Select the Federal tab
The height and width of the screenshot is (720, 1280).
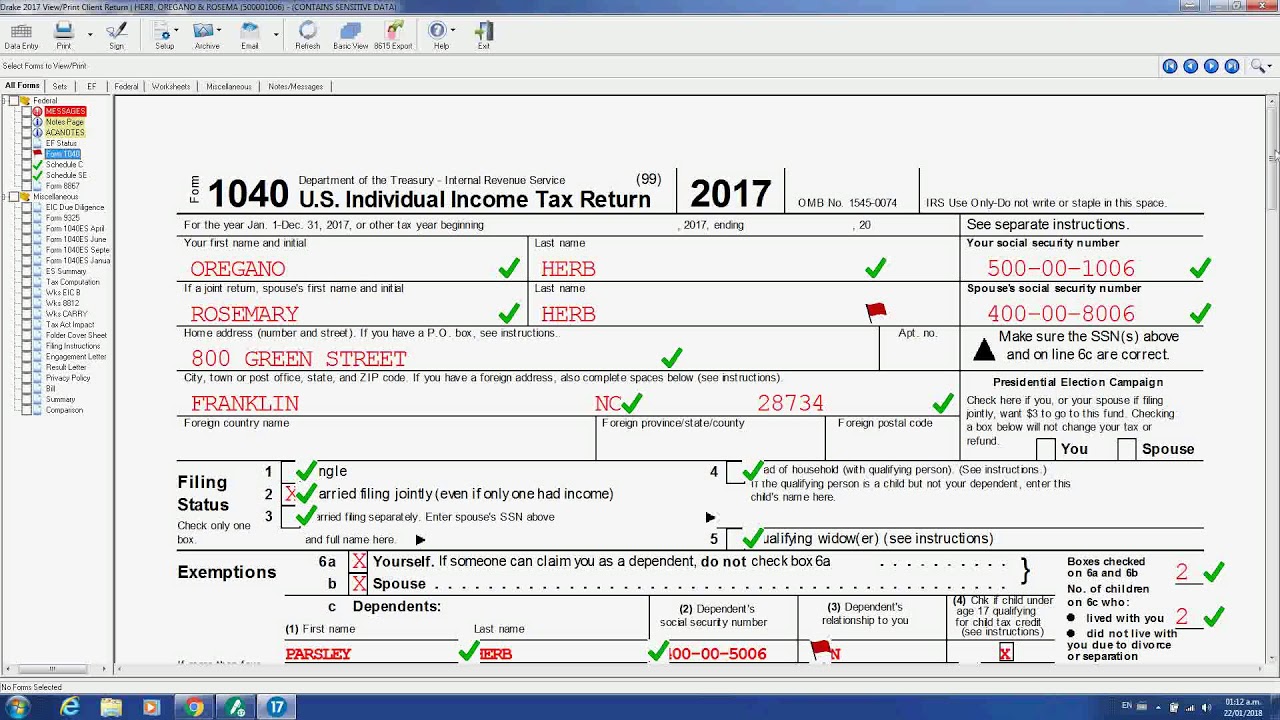(x=126, y=87)
